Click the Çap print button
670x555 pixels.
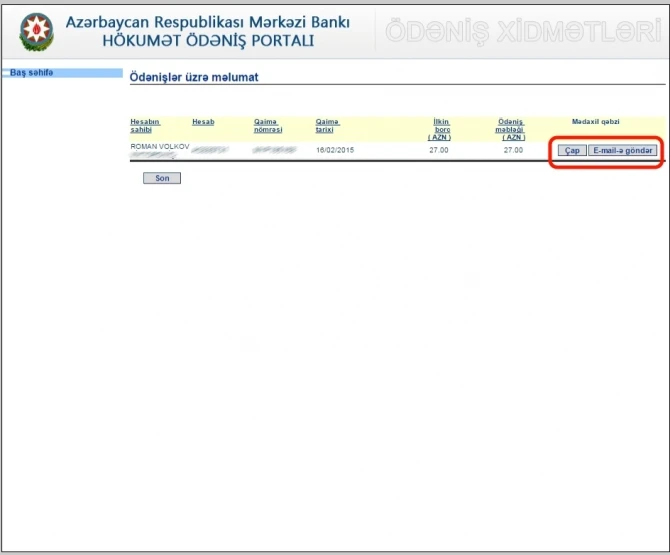572,150
